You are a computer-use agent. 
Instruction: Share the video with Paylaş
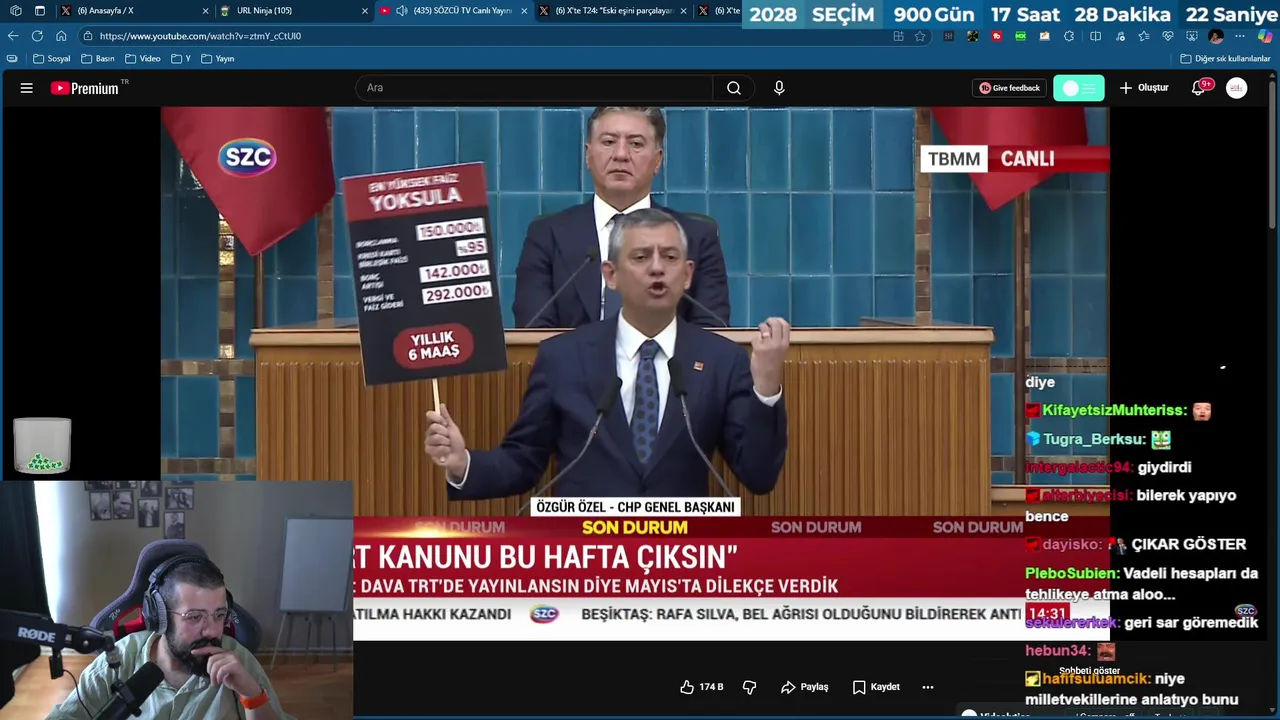tap(805, 687)
